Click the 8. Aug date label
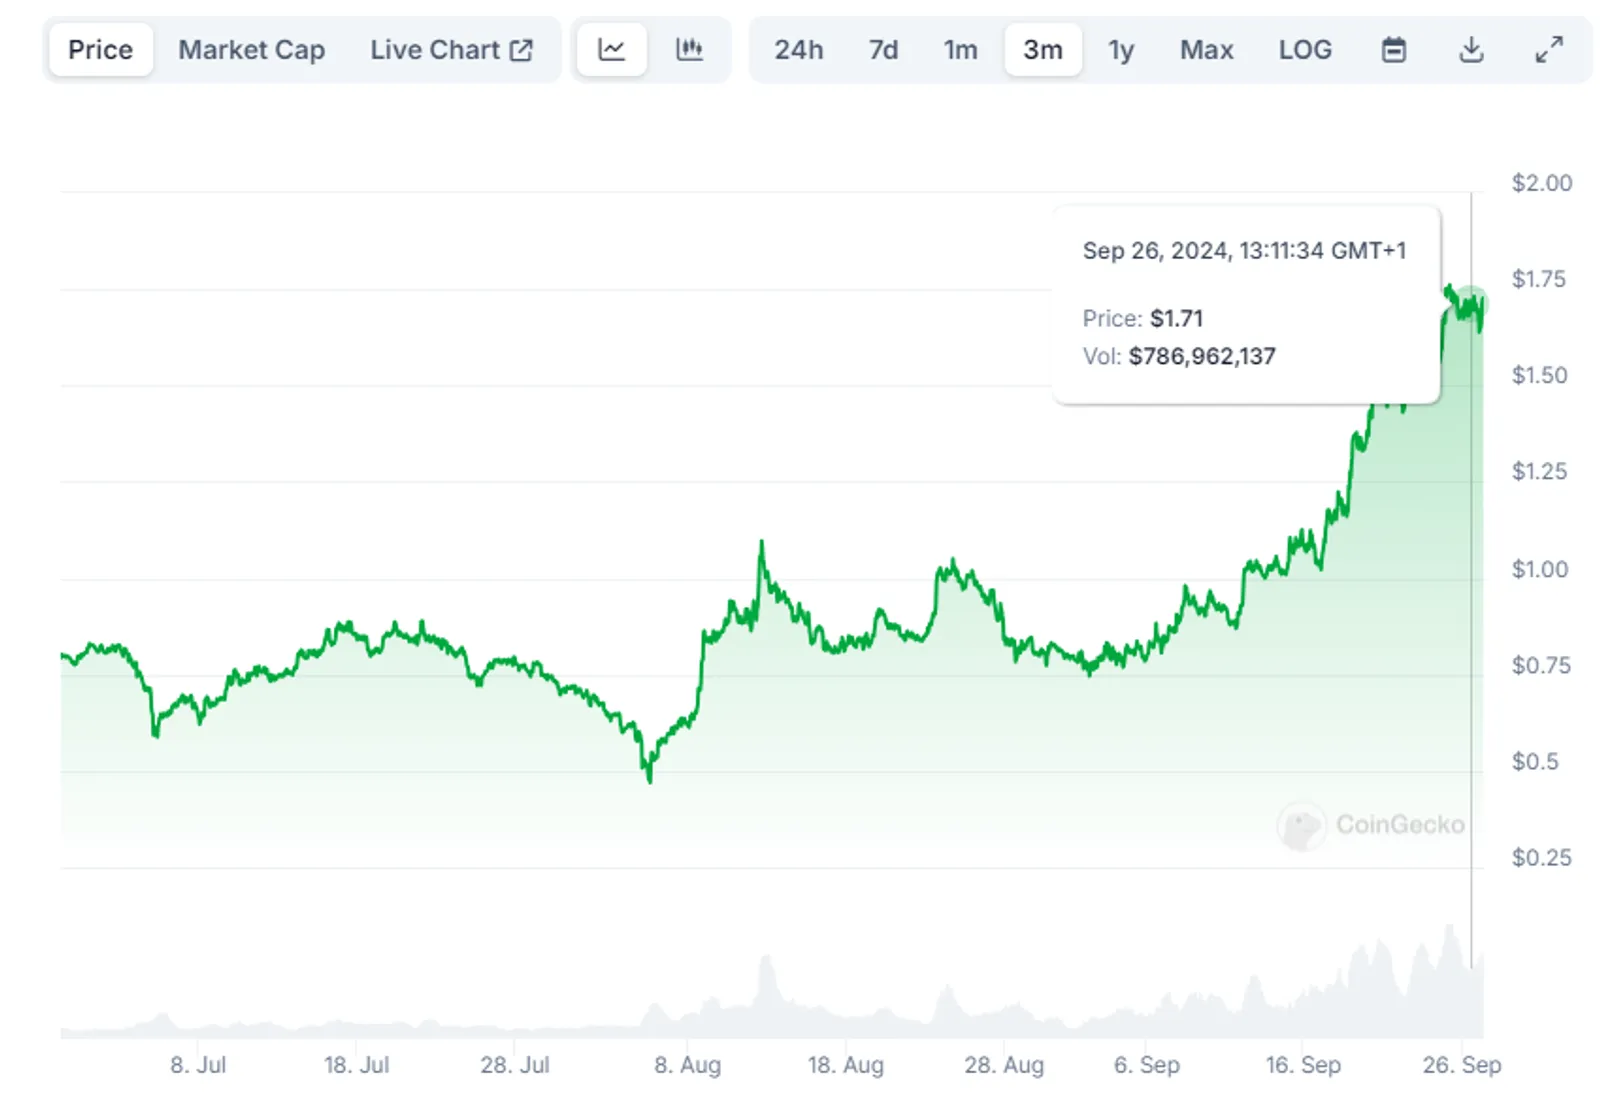This screenshot has height=1102, width=1600. [688, 1065]
